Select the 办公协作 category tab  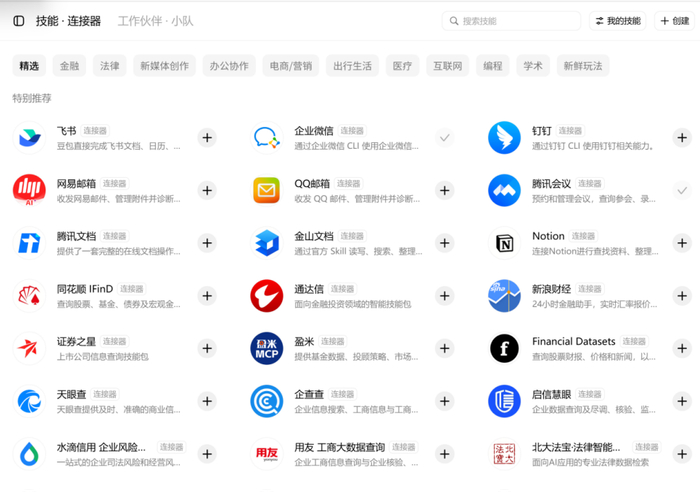(x=229, y=66)
